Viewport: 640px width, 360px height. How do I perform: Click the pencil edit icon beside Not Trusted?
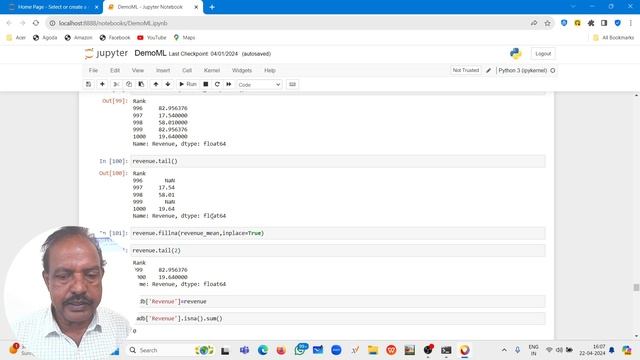point(489,70)
